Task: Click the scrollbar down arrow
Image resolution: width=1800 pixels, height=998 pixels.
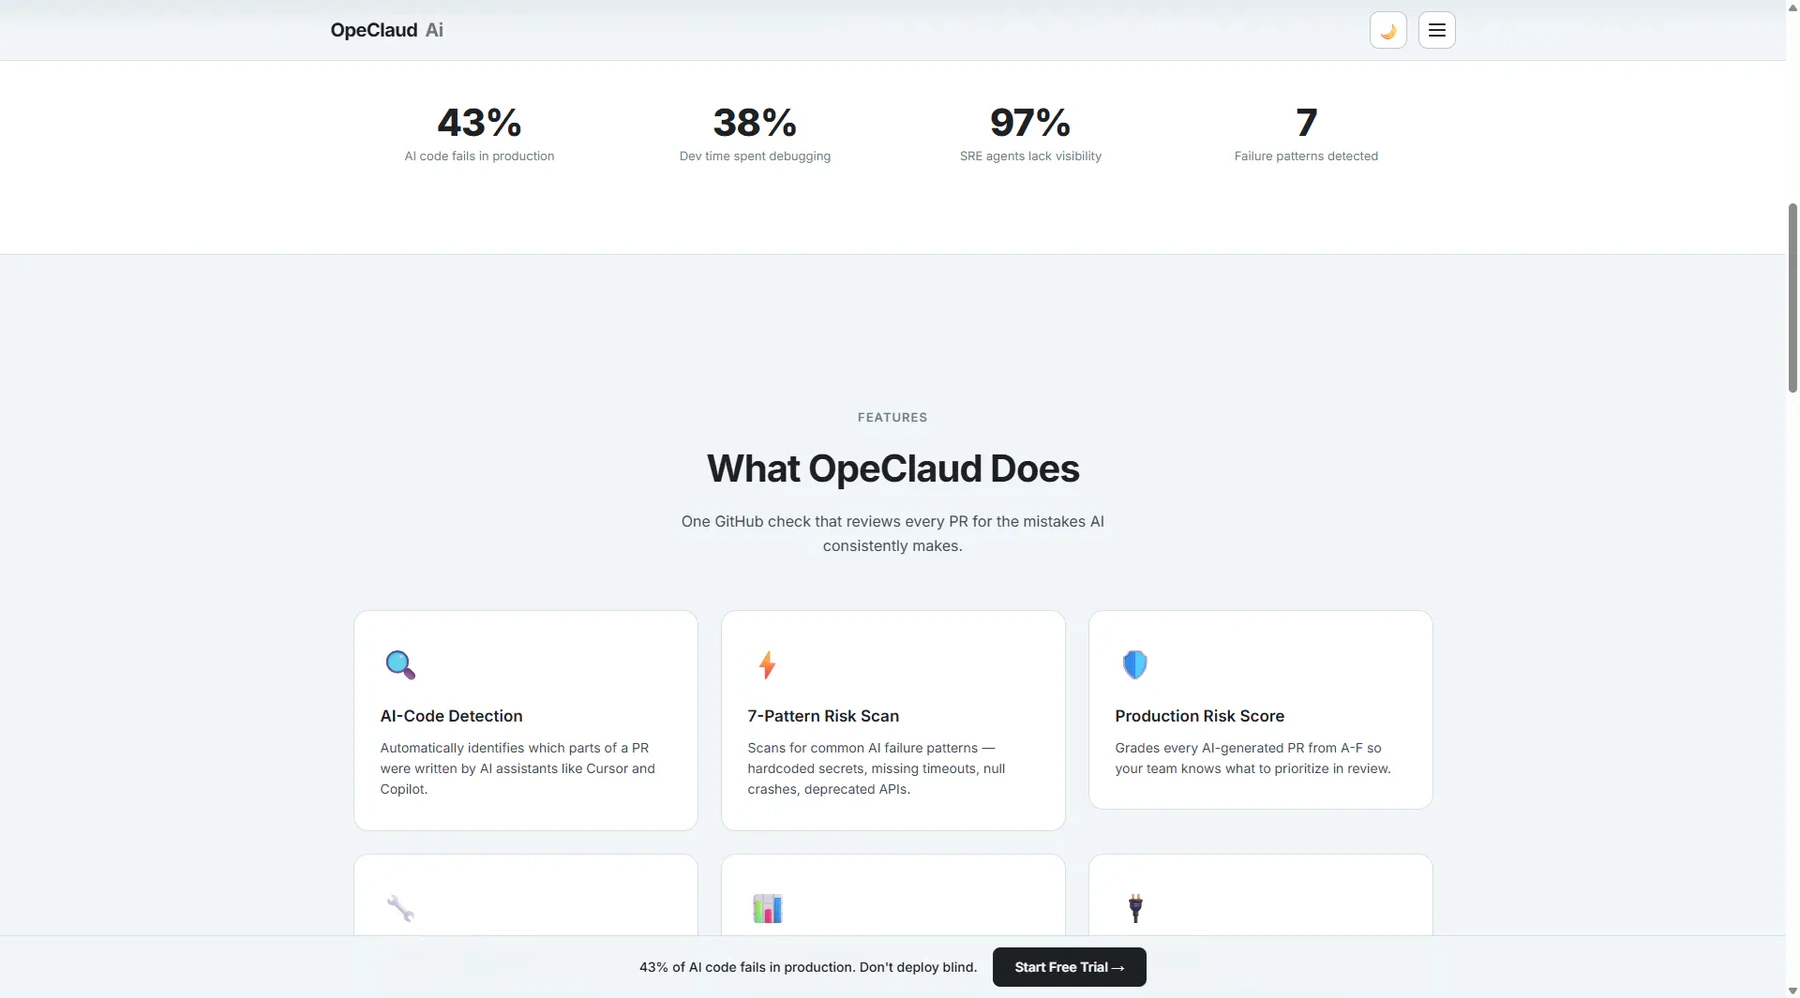Action: [x=1792, y=990]
